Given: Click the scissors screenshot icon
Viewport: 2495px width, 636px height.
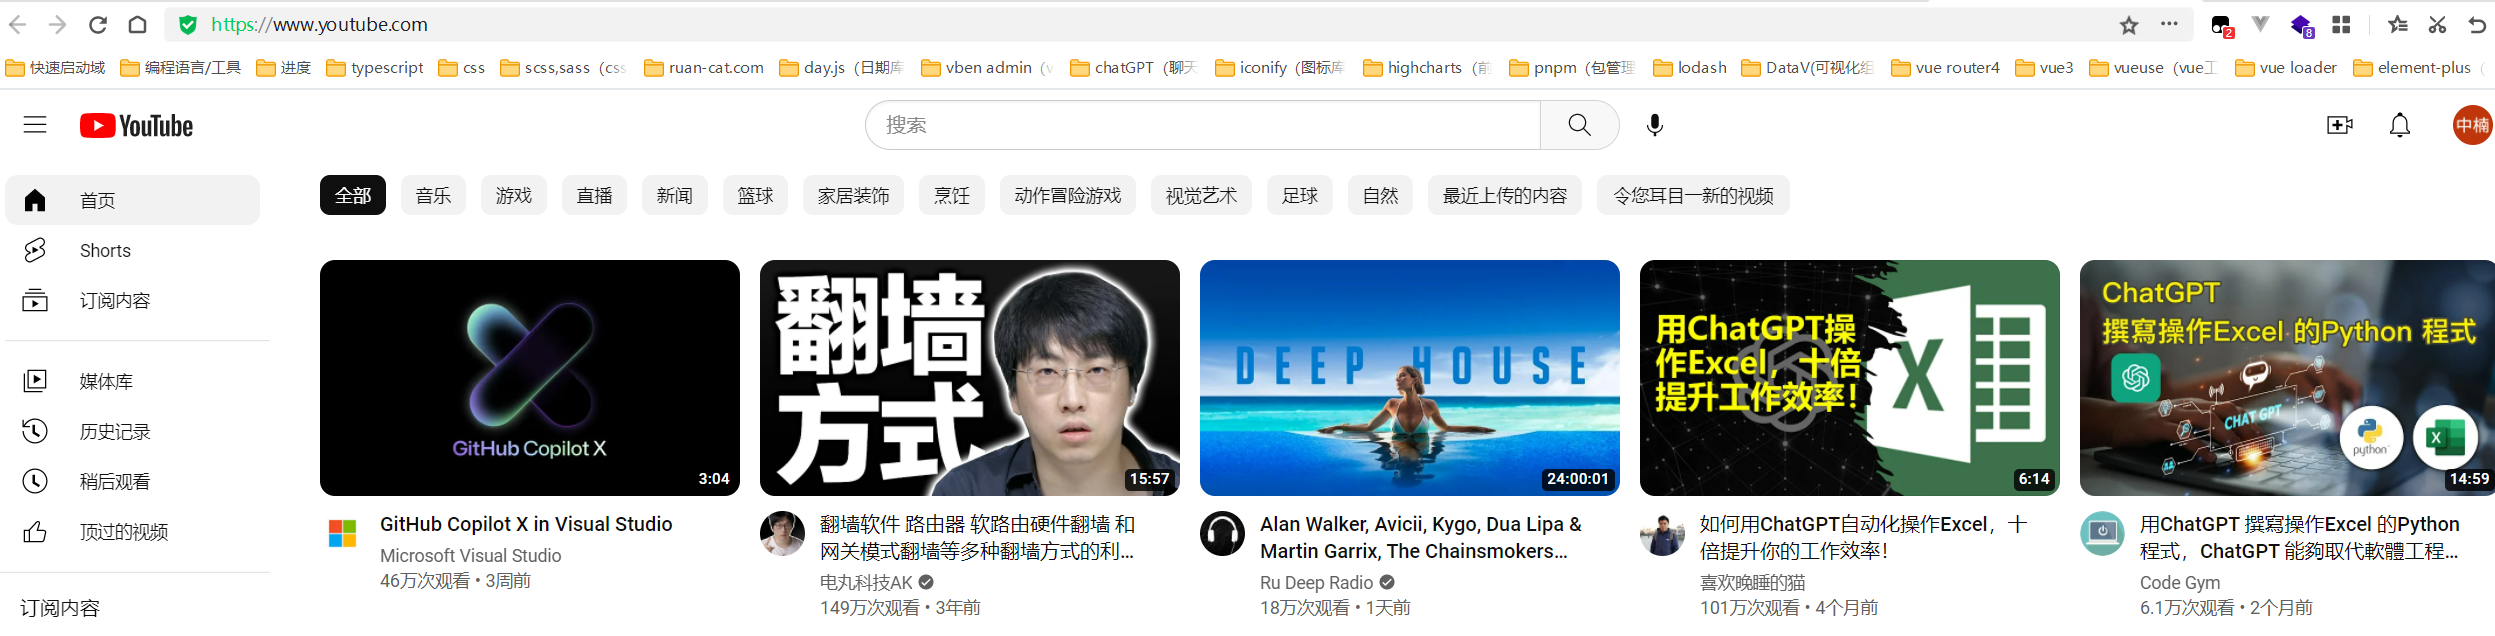Looking at the screenshot, I should (2437, 25).
